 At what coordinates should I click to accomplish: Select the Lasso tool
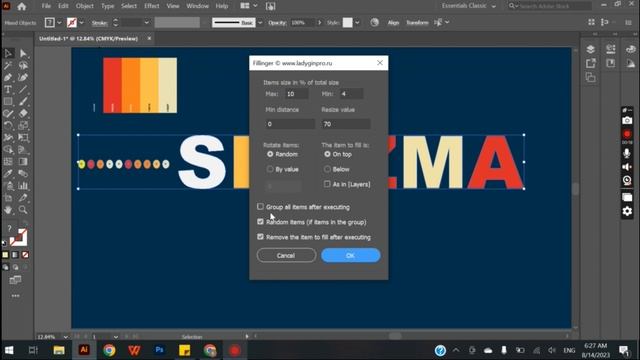(x=23, y=65)
